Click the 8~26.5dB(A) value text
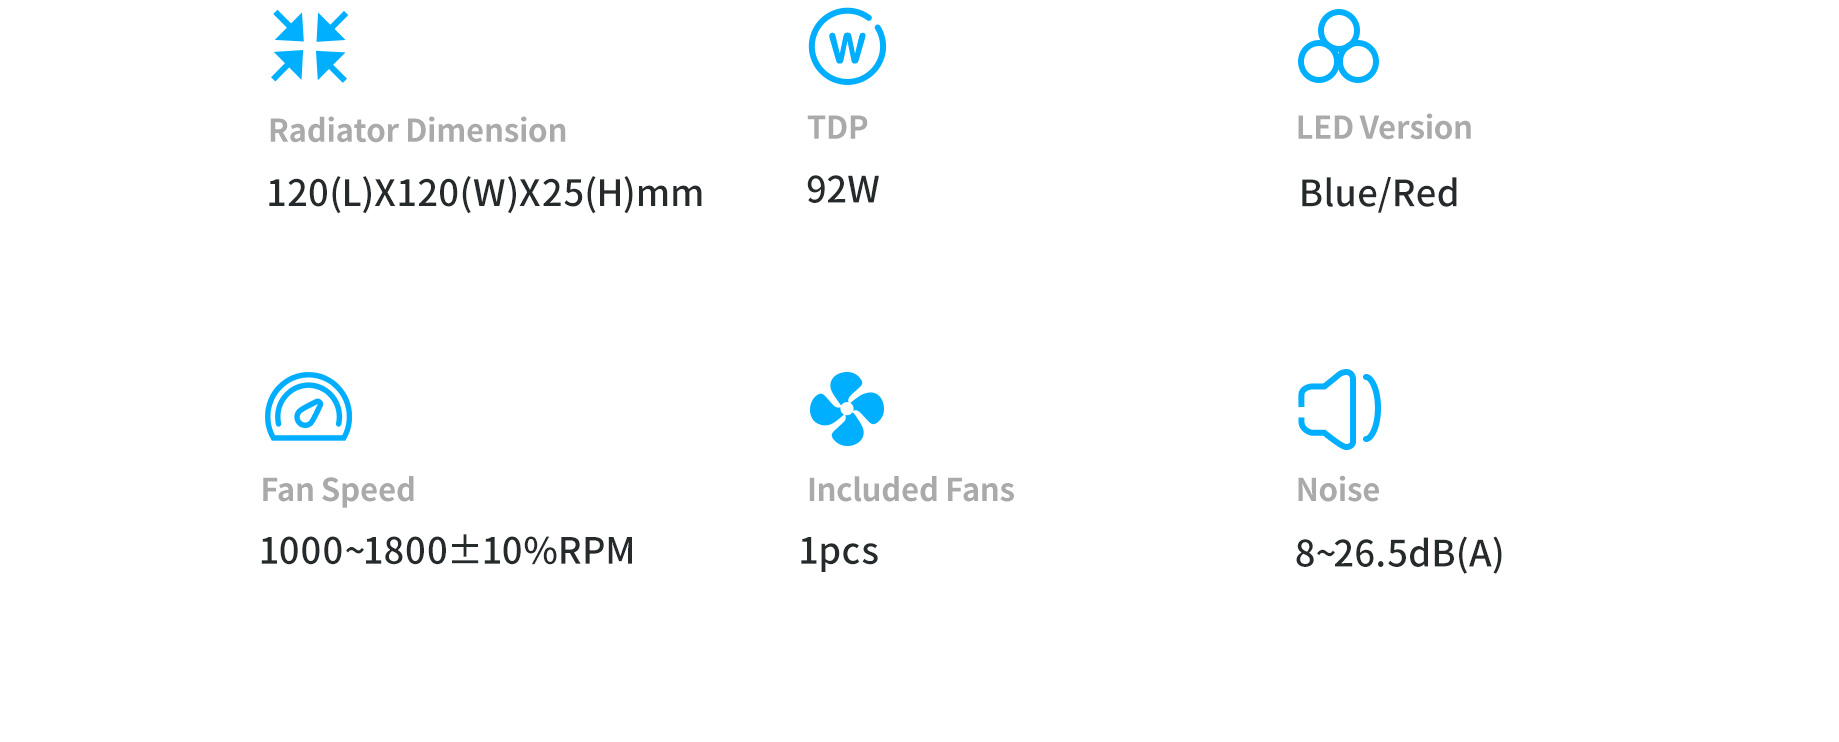The width and height of the screenshot is (1839, 742). pyautogui.click(x=1399, y=553)
